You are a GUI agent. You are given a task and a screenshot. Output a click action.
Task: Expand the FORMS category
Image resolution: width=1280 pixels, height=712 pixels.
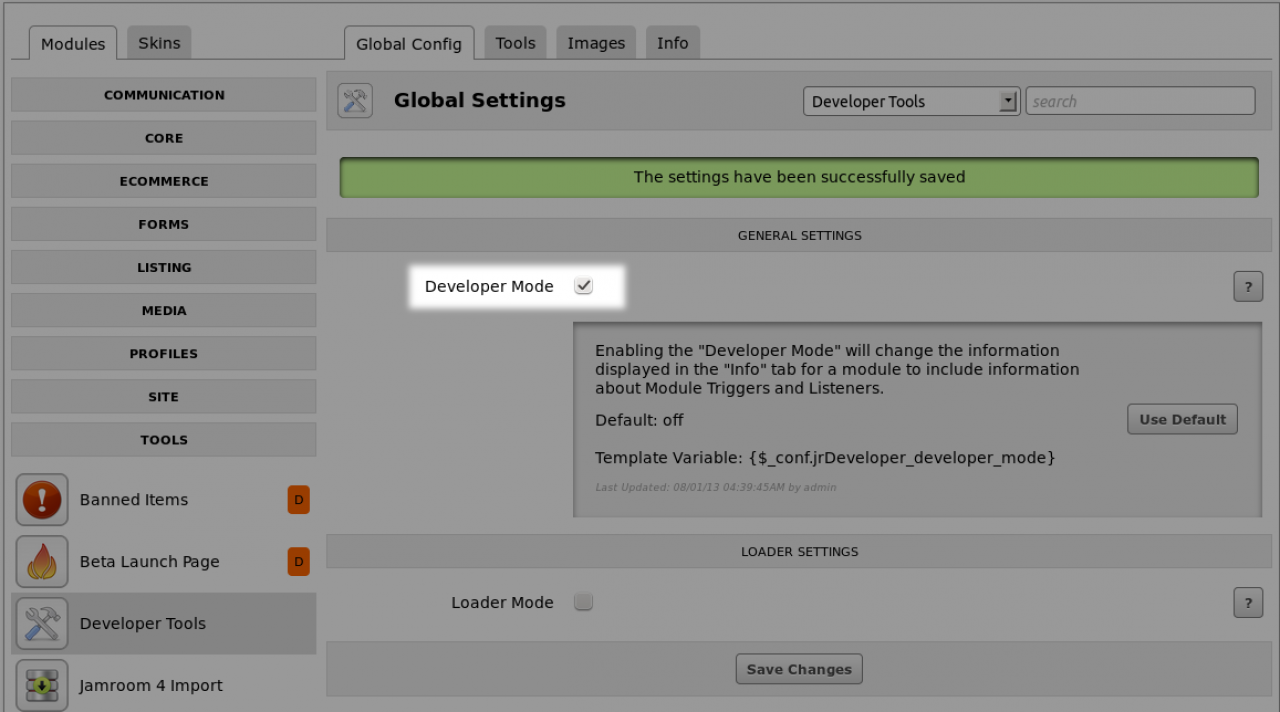164,224
